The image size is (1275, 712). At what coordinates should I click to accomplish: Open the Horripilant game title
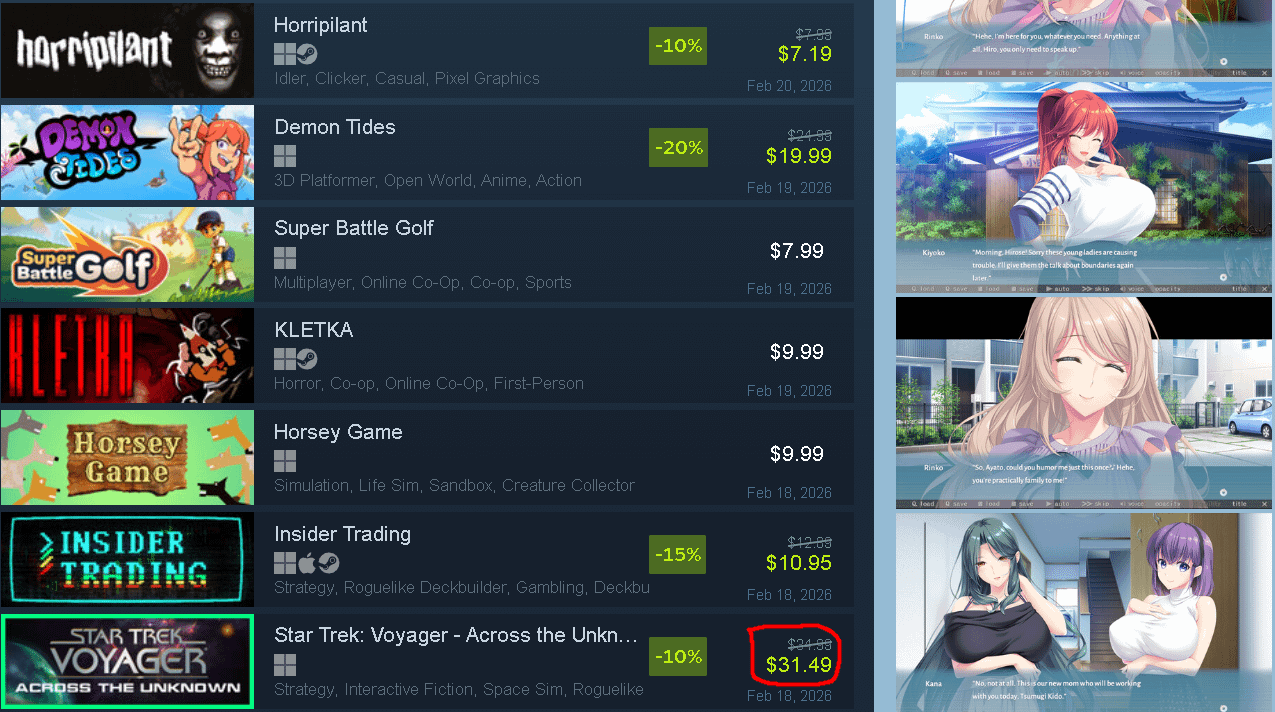point(321,25)
